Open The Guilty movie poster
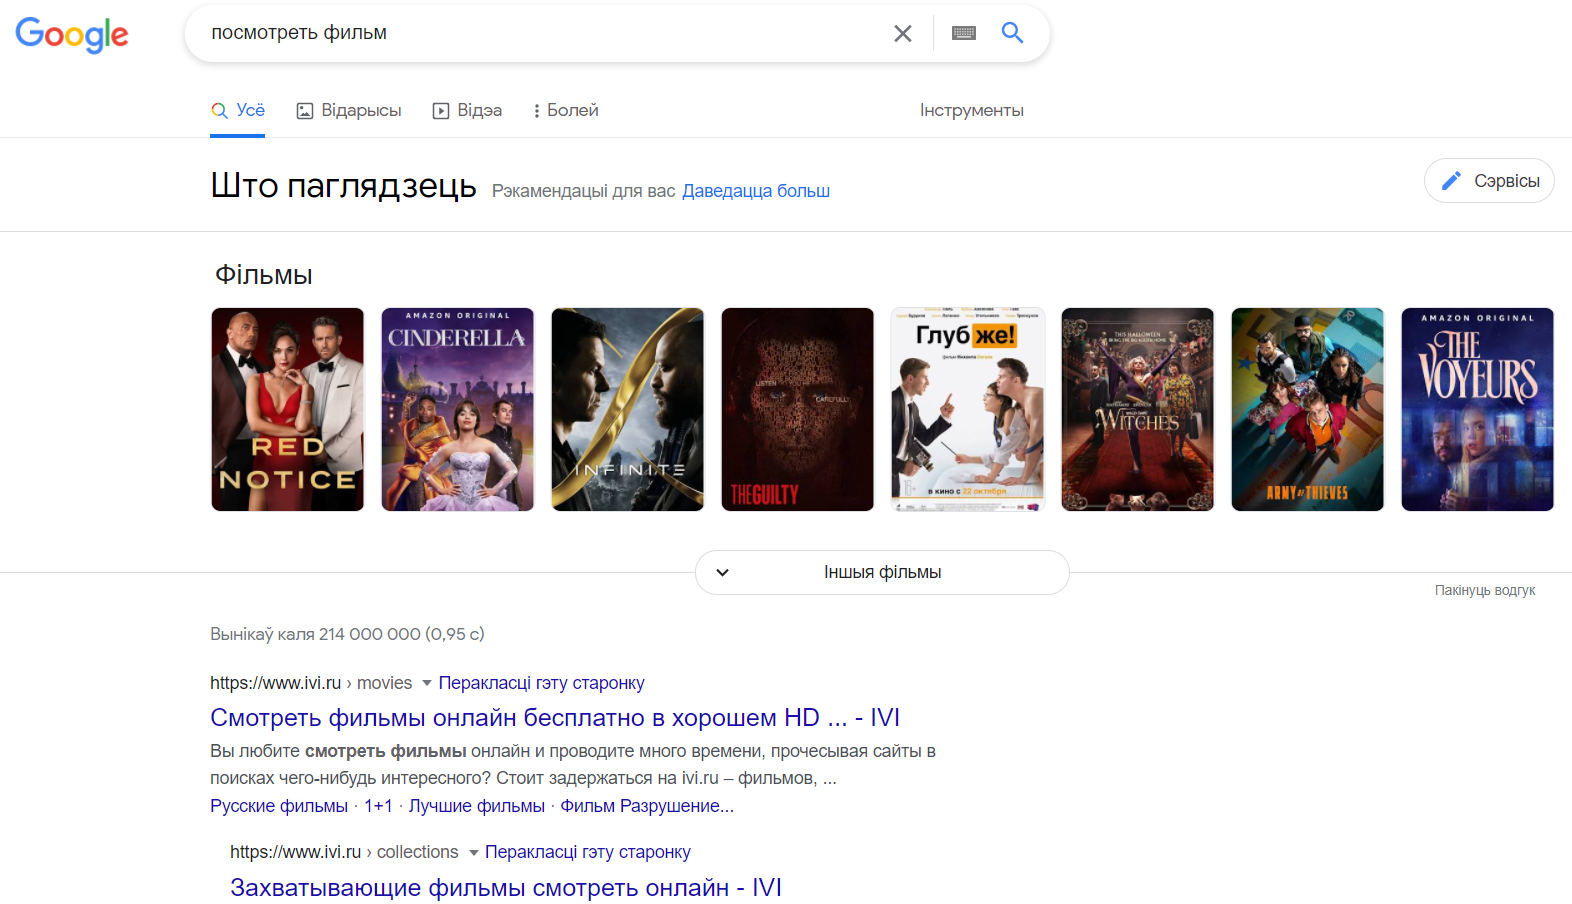 coord(798,409)
